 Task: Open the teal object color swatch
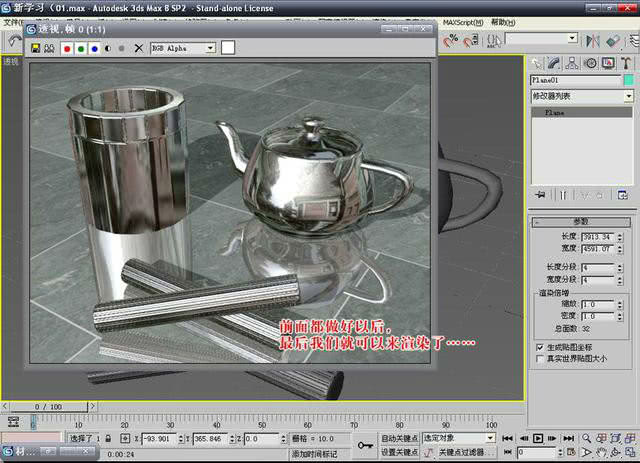click(629, 80)
